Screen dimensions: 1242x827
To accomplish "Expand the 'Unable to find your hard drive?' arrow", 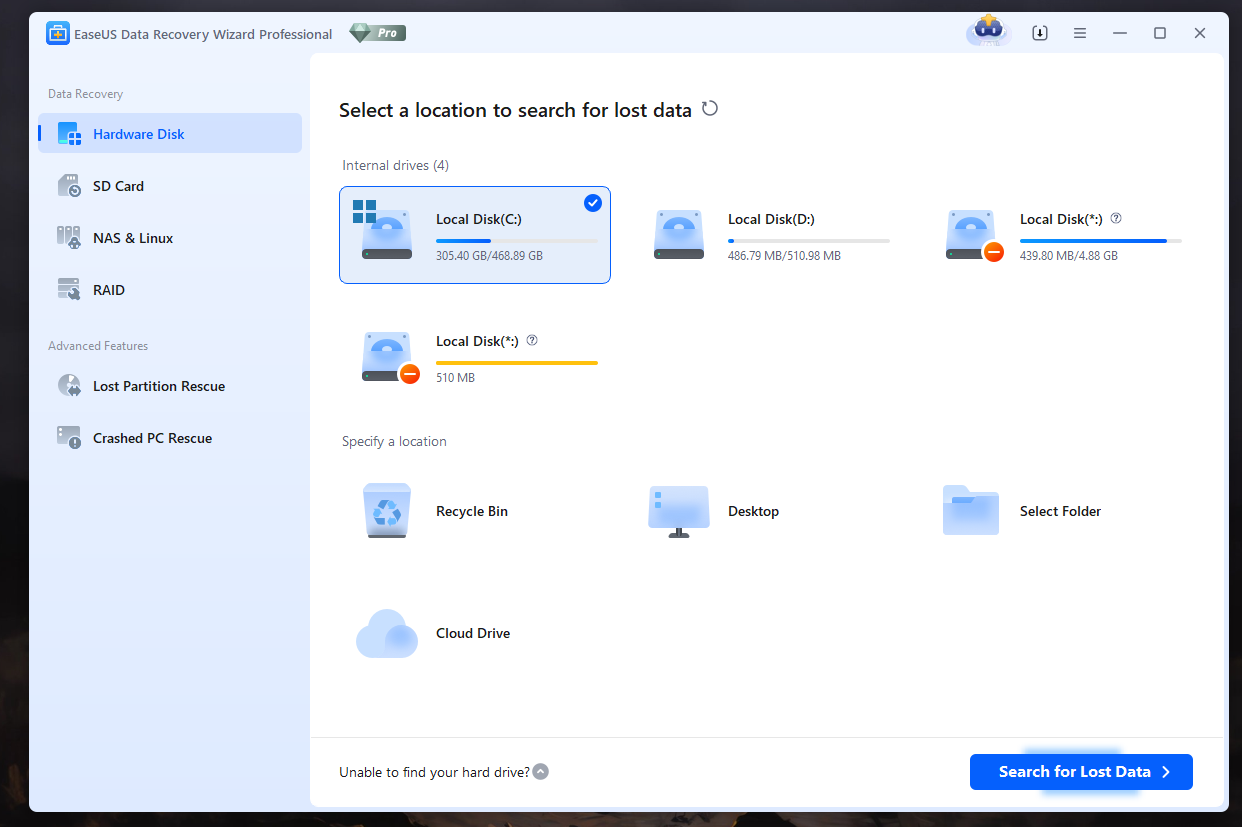I will pyautogui.click(x=541, y=772).
